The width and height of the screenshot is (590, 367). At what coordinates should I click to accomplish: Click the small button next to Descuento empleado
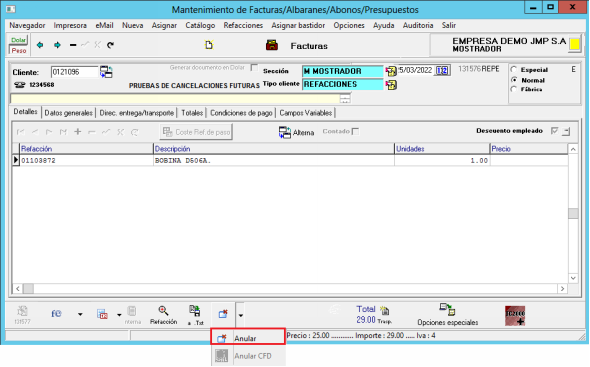[x=566, y=131]
